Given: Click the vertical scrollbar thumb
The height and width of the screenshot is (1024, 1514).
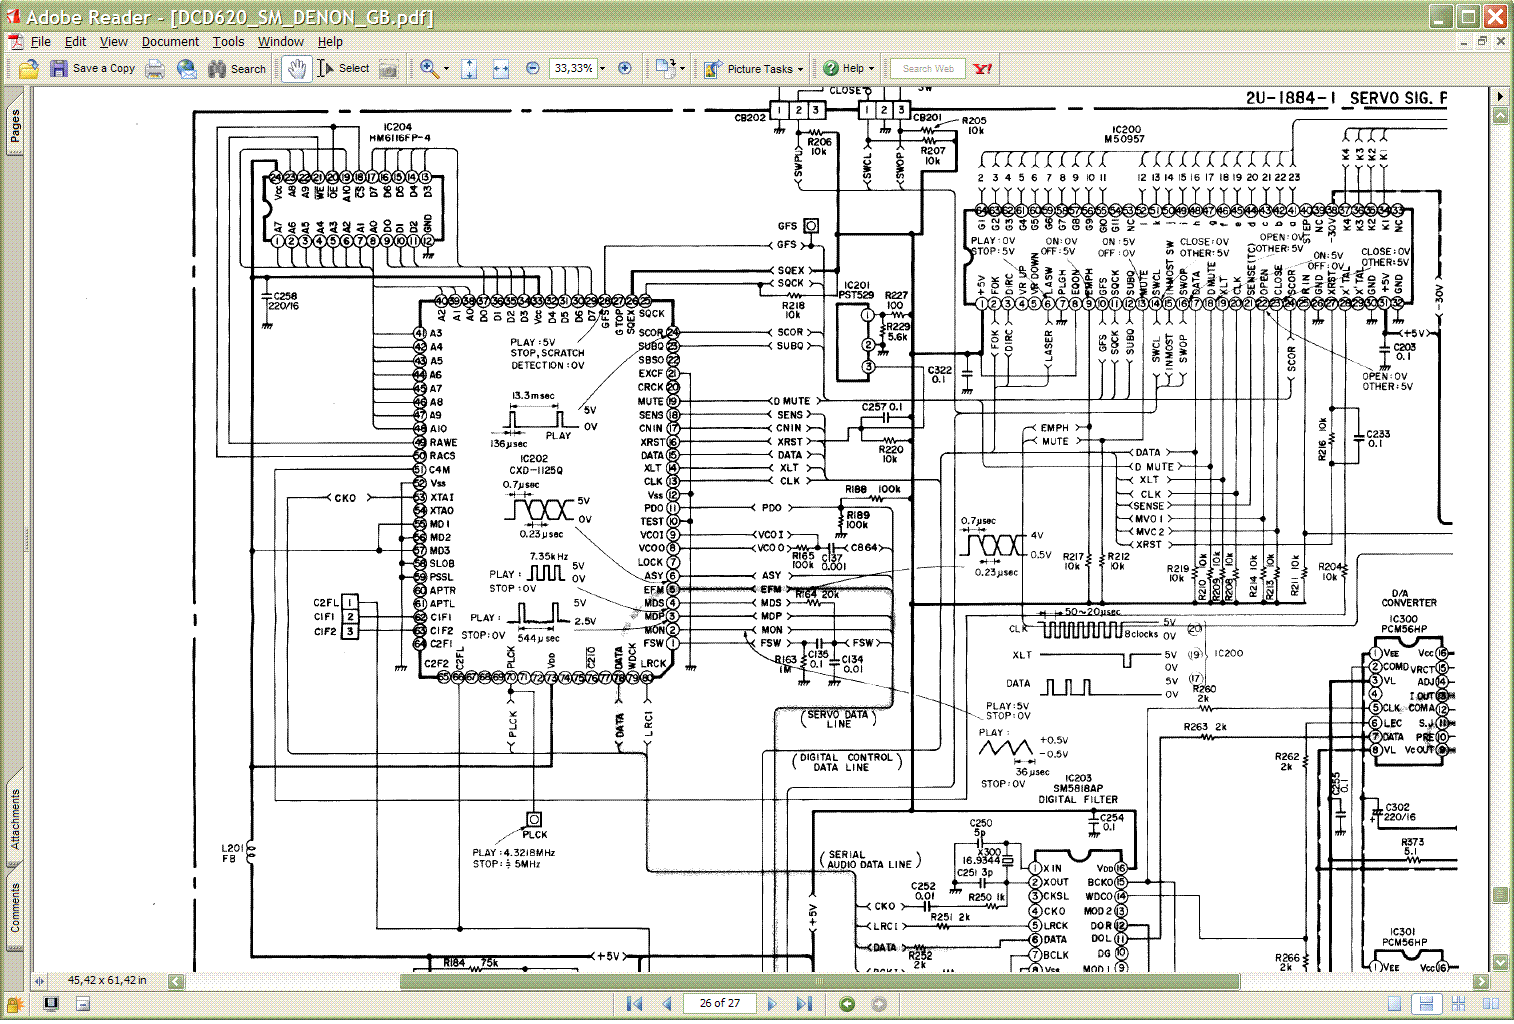Looking at the screenshot, I should point(1500,894).
